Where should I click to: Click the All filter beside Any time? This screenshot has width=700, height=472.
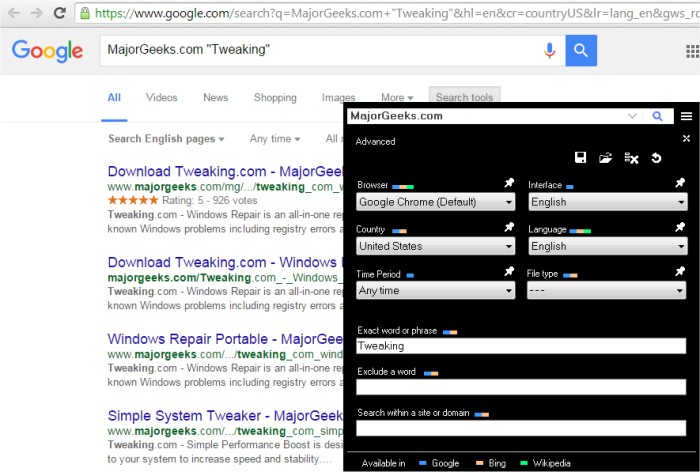333,139
